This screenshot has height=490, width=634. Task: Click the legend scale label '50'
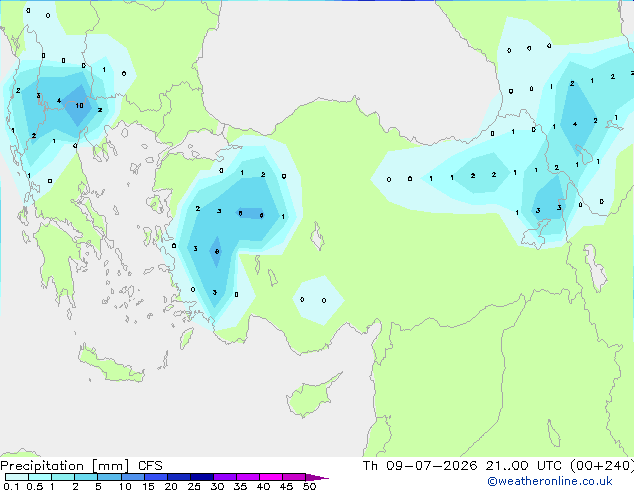(309, 486)
